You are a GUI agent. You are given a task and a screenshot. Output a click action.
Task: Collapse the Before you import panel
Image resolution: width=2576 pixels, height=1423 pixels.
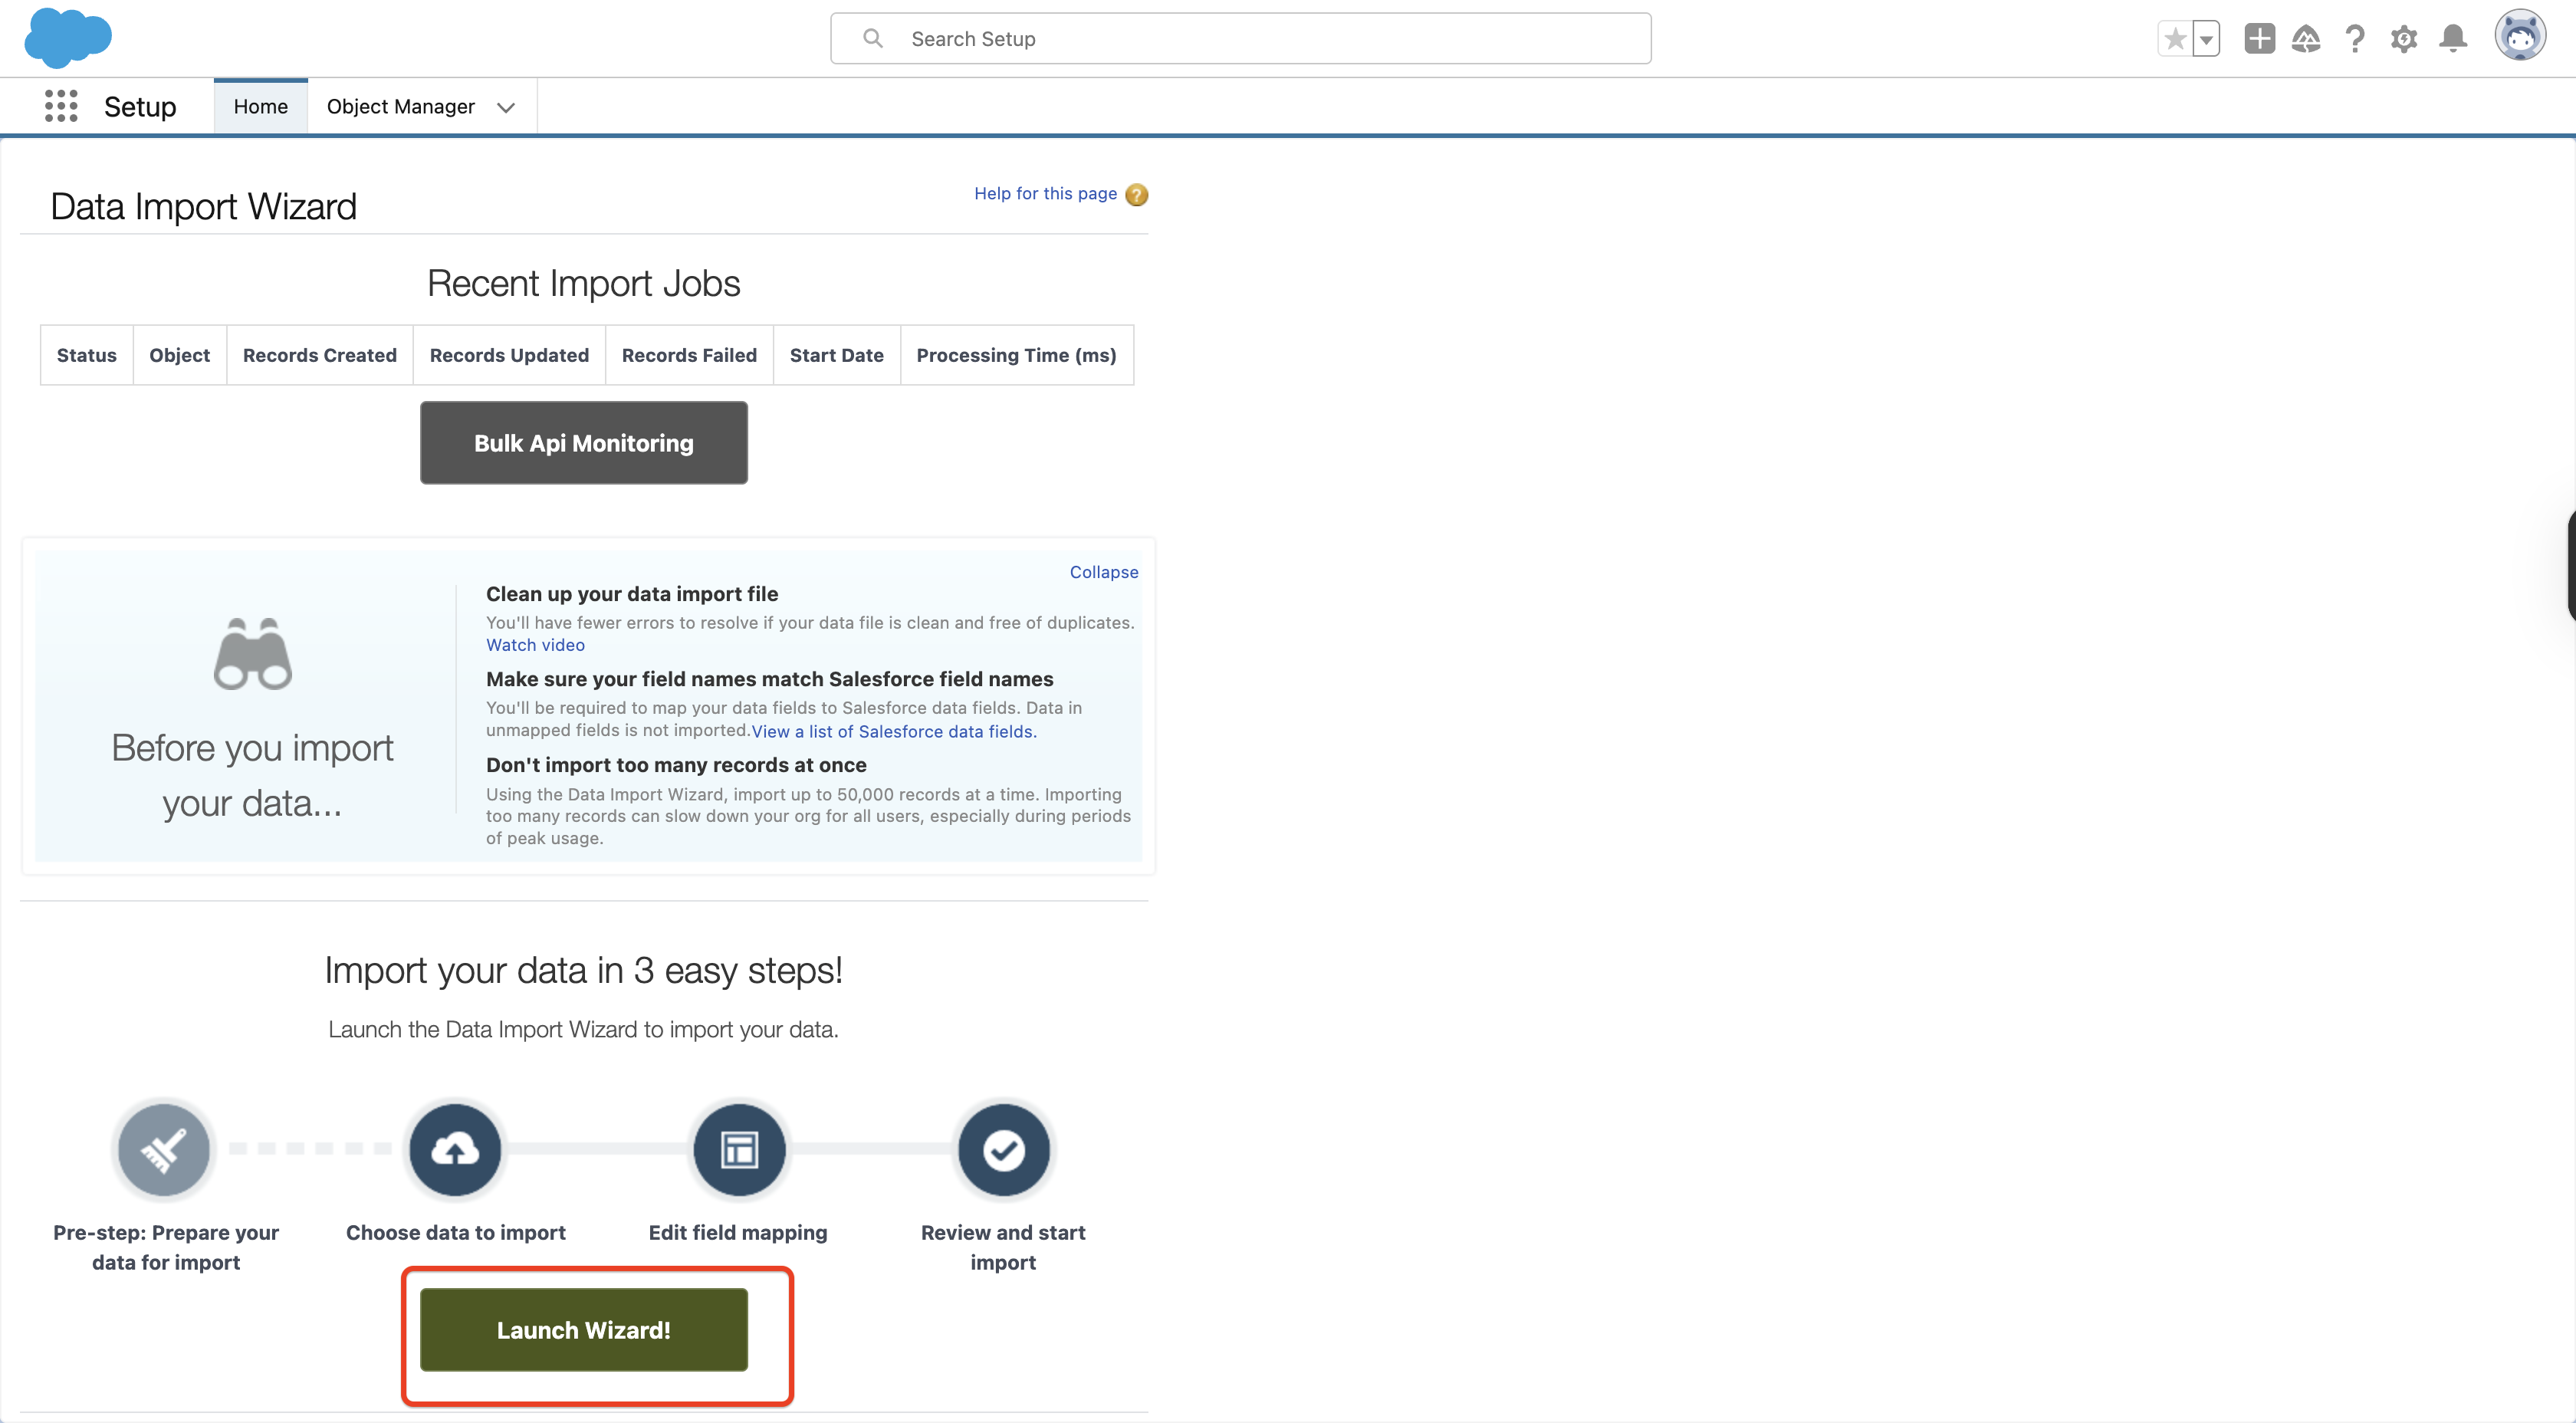coord(1103,572)
